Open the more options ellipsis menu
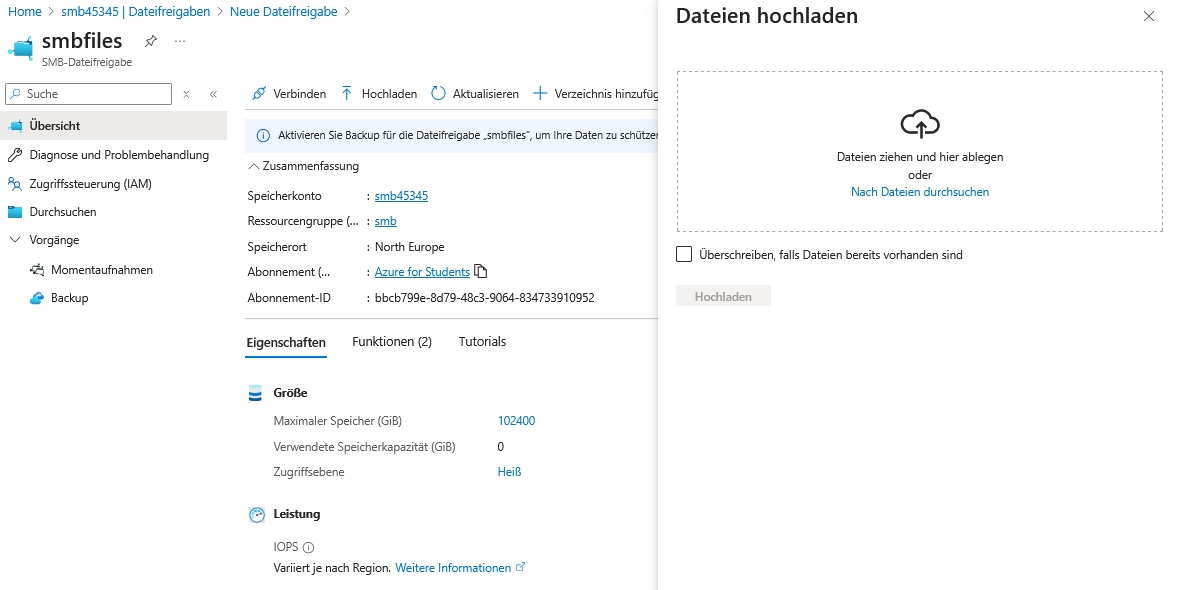Viewport: 1182px width, 590px height. pyautogui.click(x=180, y=41)
